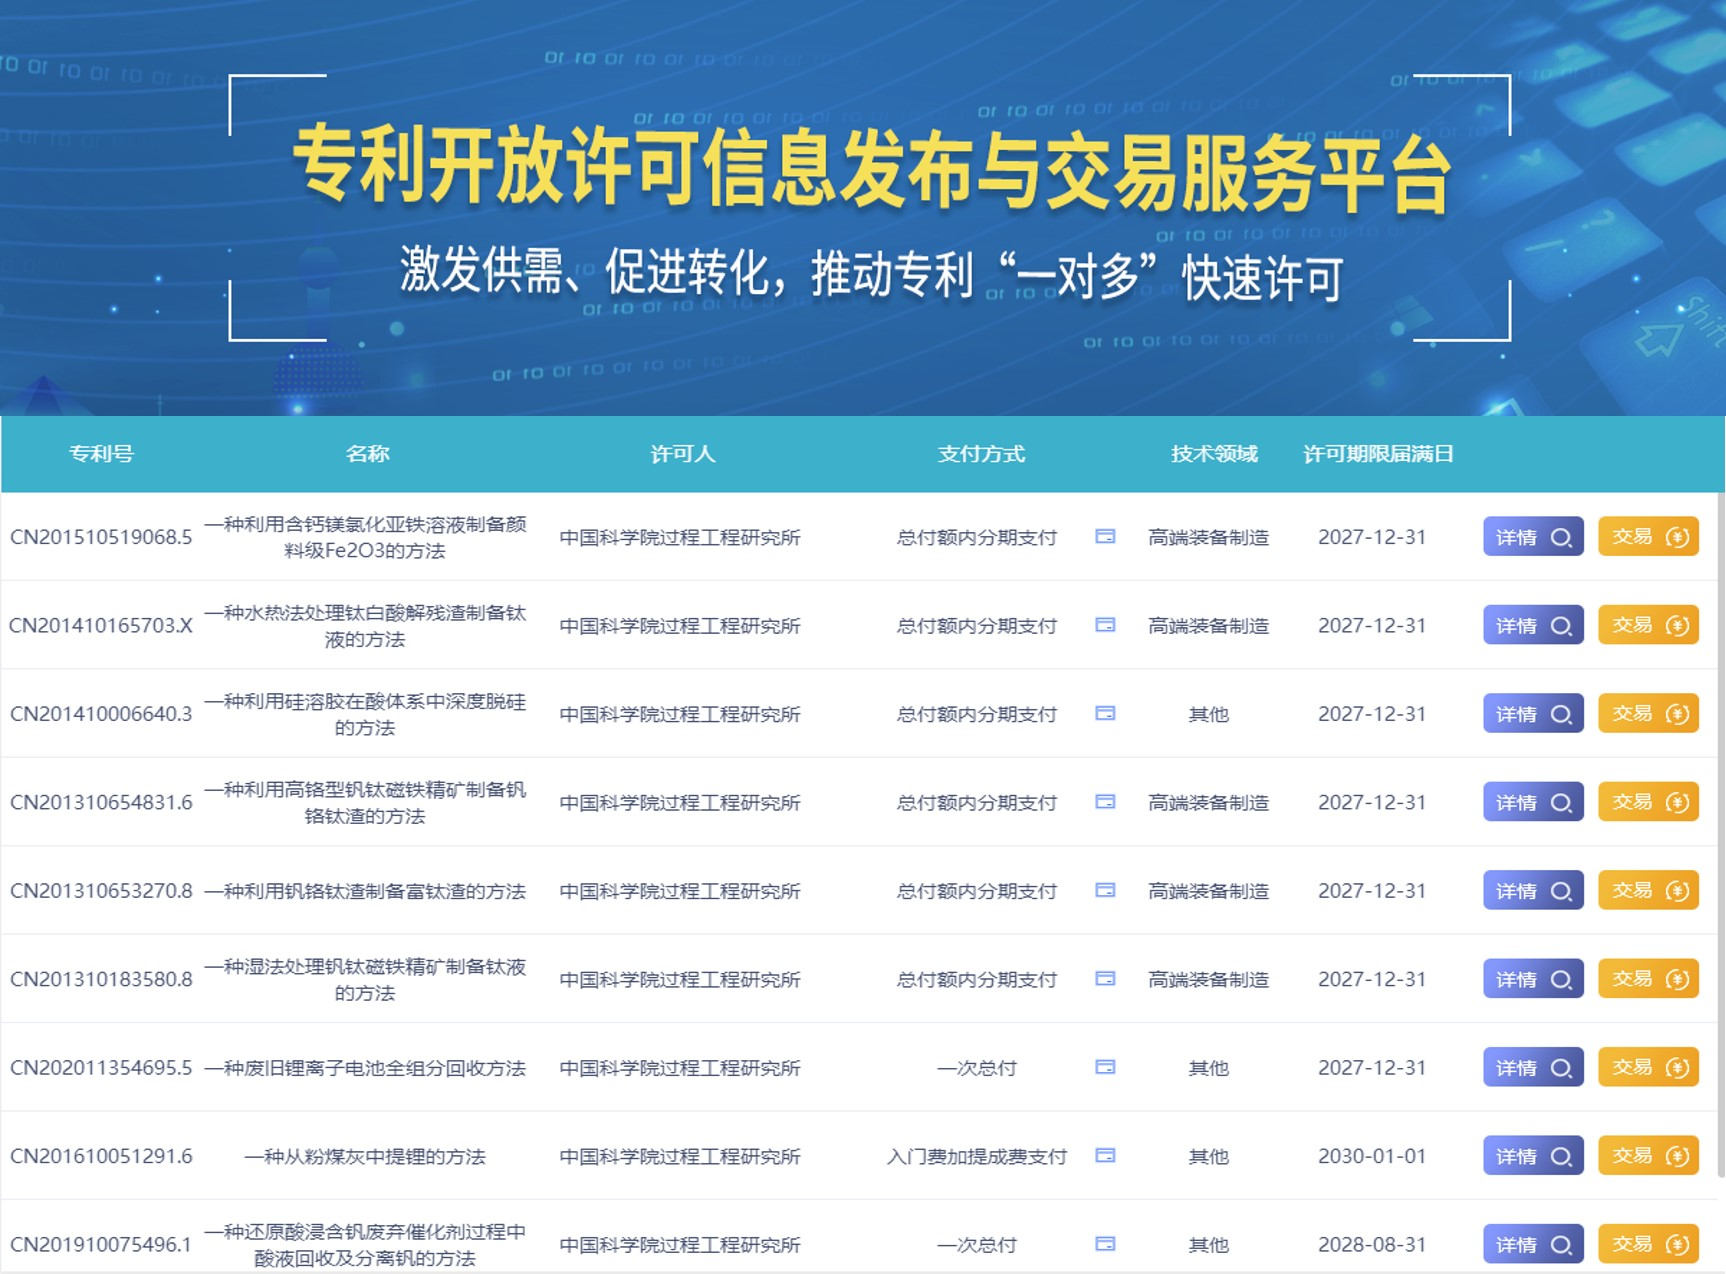Click payment card icon for CN201410006640.3 row
1726x1274 pixels.
coord(1105,714)
